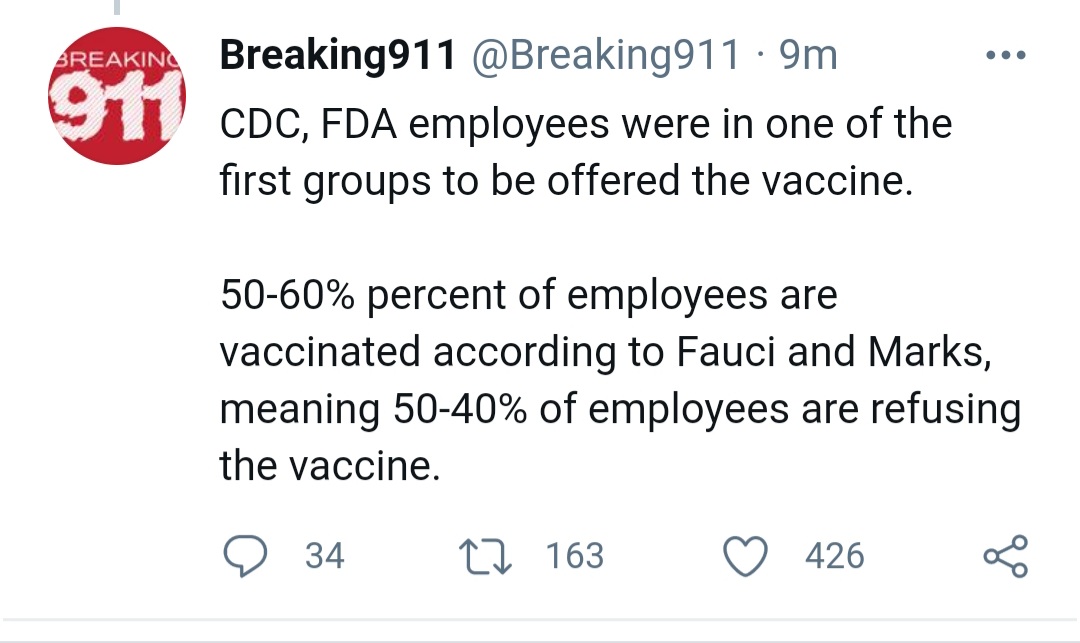Click the tweet's first paragraph about CDC, FDA
The height and width of the screenshot is (643, 1080).
pyautogui.click(x=586, y=152)
